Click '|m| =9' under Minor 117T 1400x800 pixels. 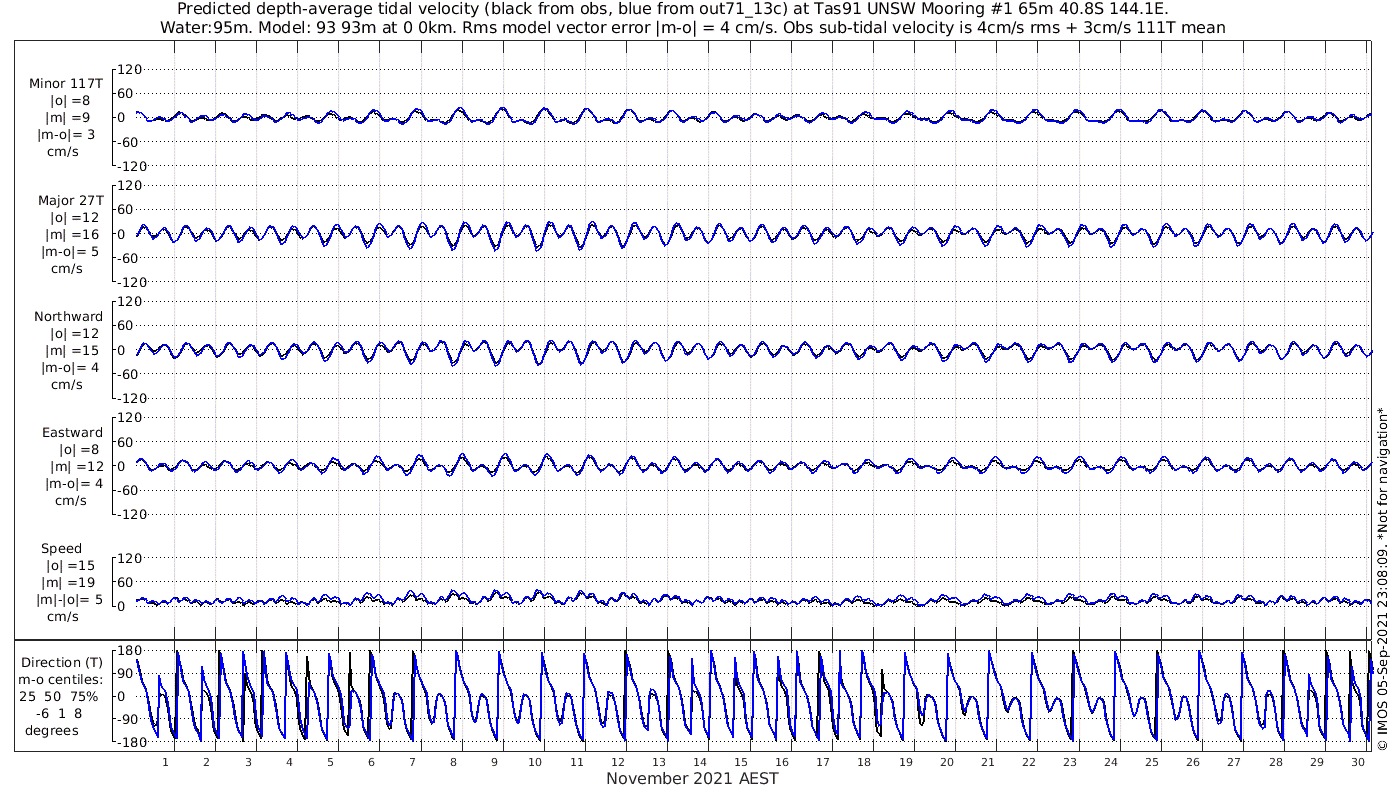(69, 118)
